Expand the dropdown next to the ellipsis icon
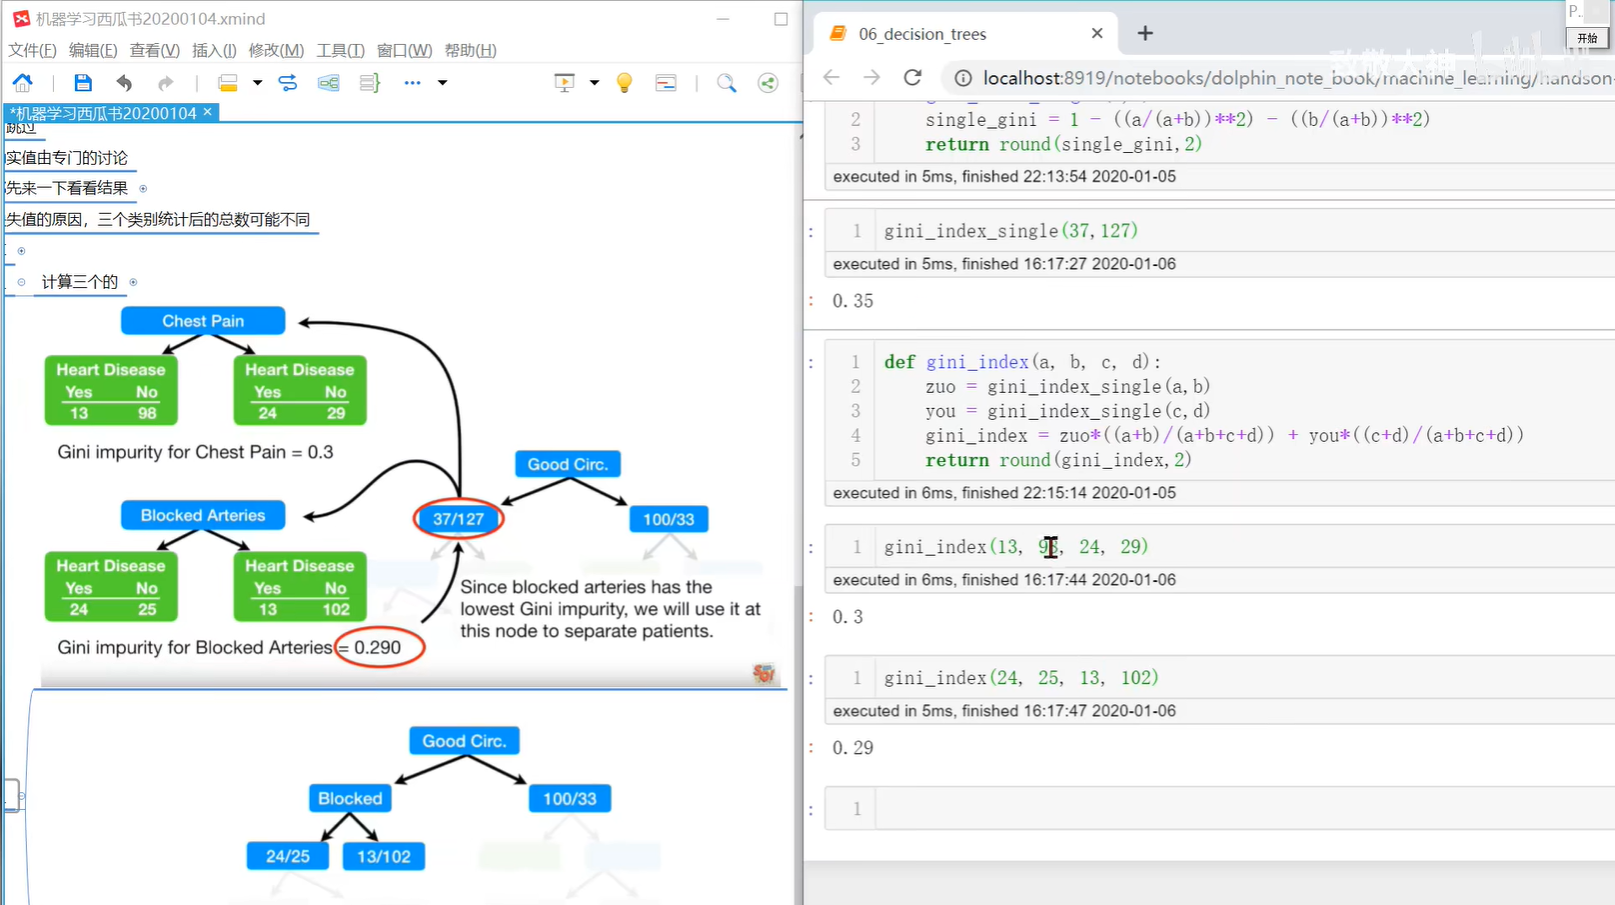 click(x=442, y=83)
